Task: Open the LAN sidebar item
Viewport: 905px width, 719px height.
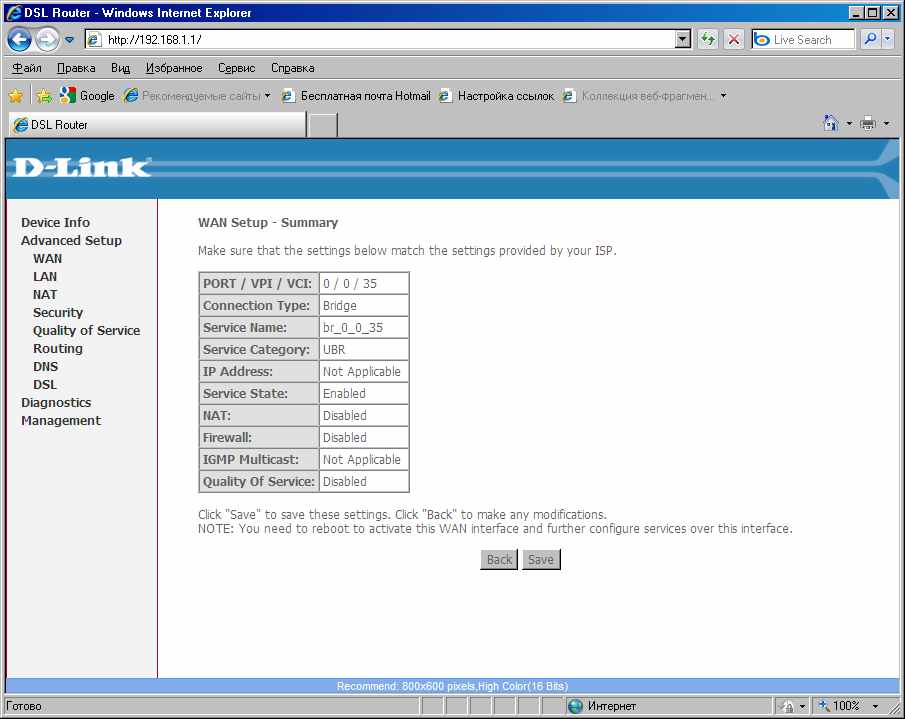Action: (x=45, y=276)
